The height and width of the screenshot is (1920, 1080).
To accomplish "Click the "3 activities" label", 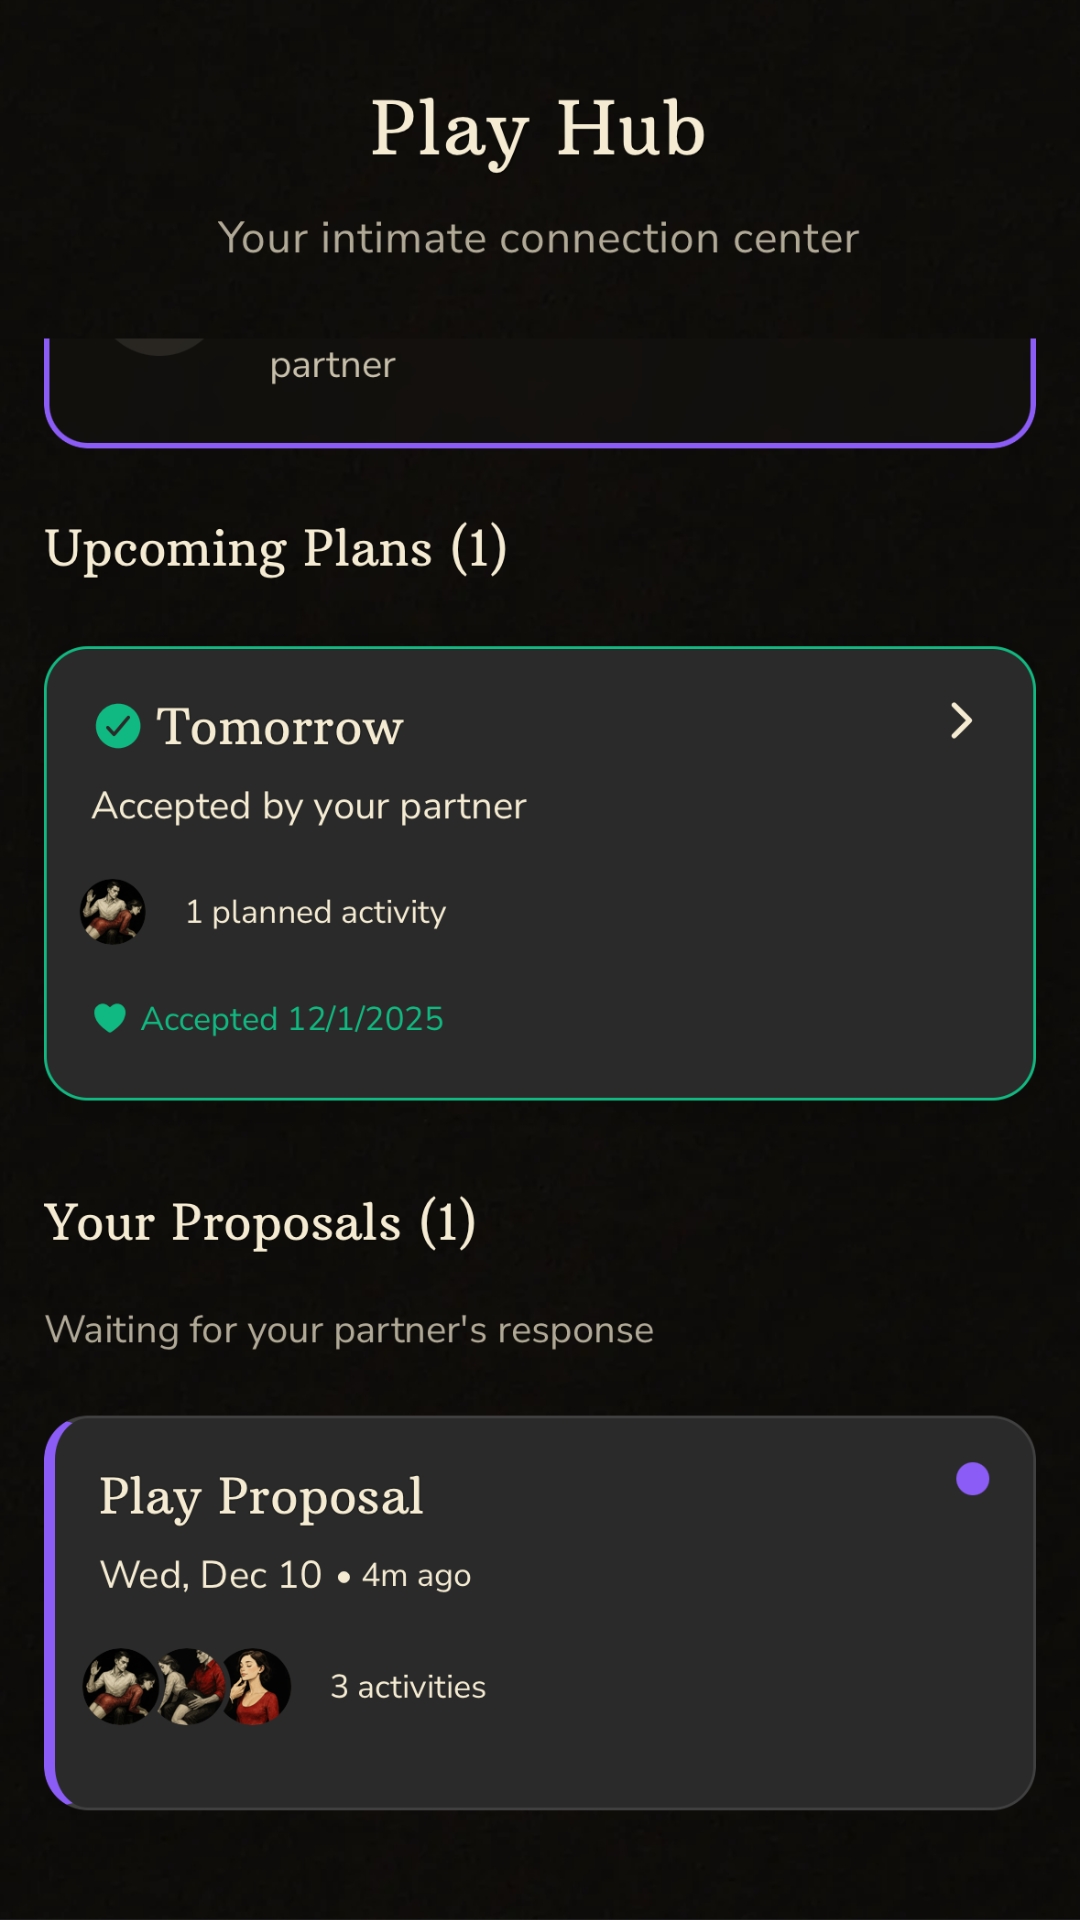I will pos(408,1687).
